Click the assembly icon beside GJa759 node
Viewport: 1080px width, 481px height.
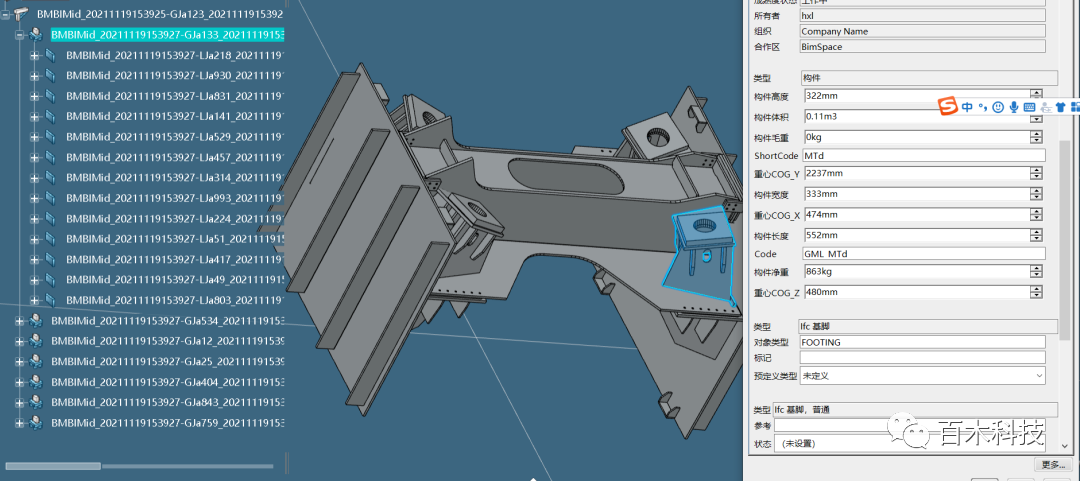coord(36,423)
